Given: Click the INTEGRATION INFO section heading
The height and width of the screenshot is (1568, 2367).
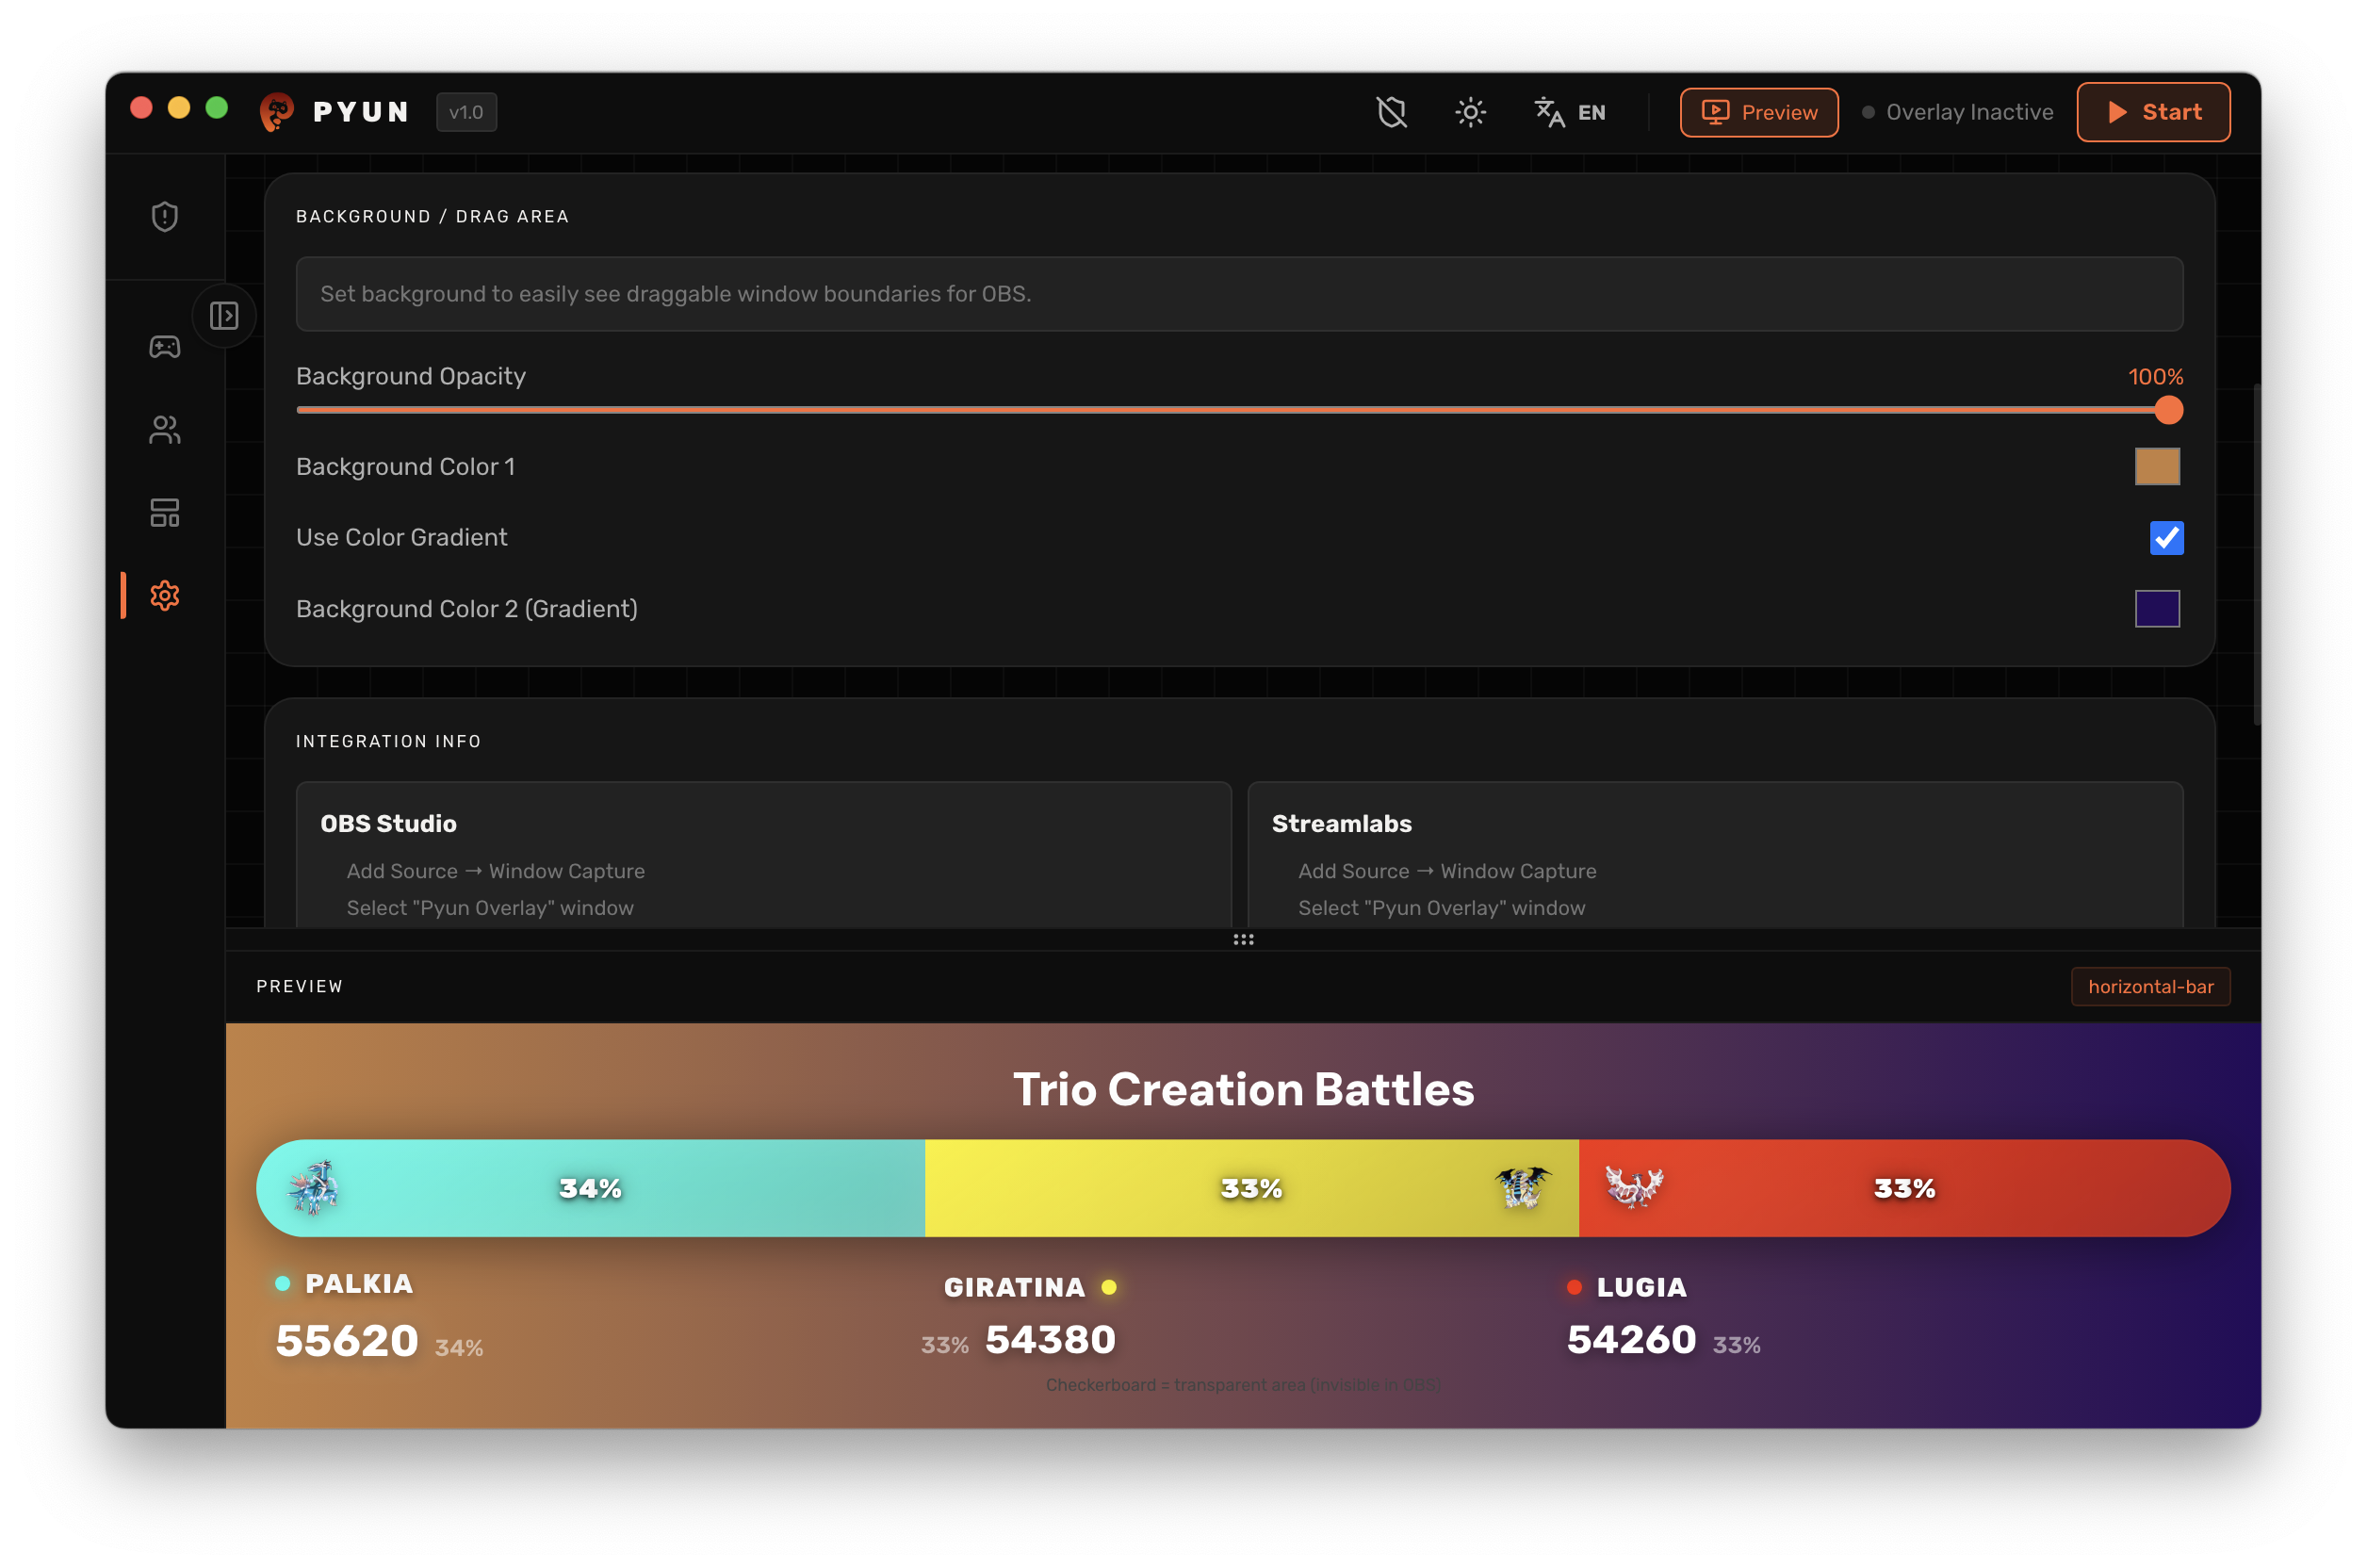Looking at the screenshot, I should point(388,741).
